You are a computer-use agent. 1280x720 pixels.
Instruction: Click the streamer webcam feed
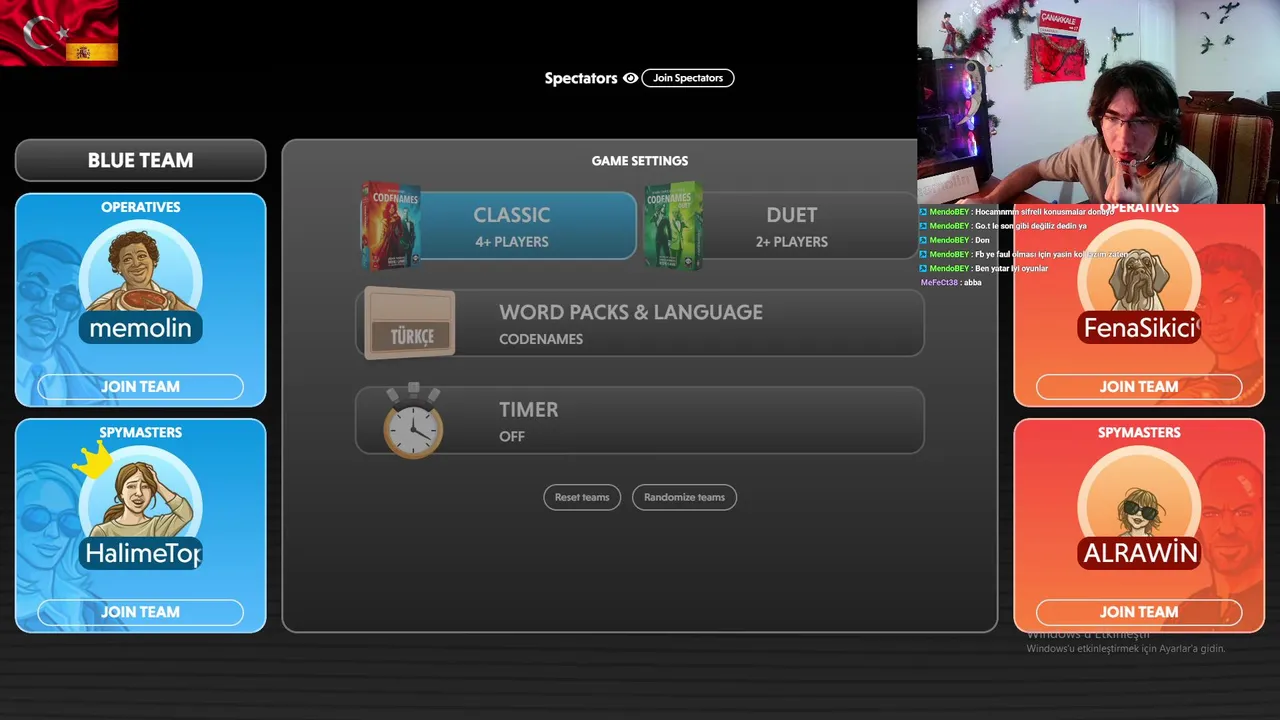click(x=1098, y=102)
